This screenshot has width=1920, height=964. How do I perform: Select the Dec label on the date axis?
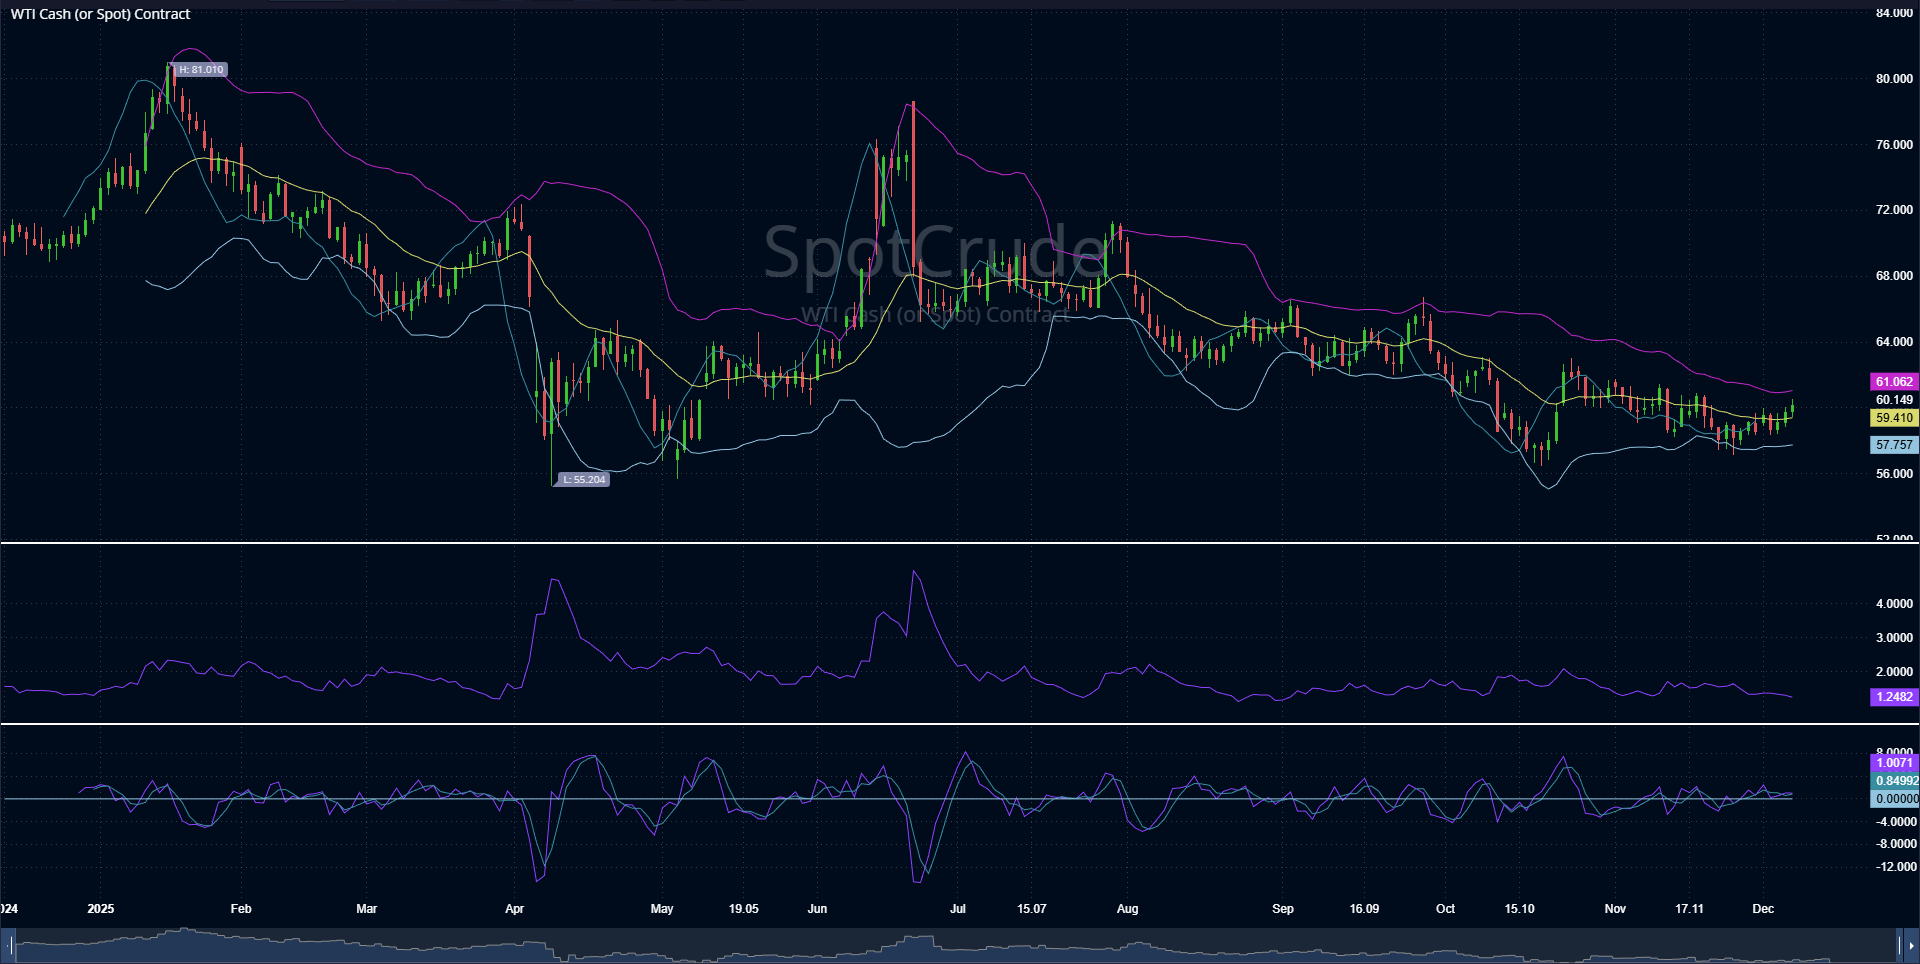pos(1764,909)
